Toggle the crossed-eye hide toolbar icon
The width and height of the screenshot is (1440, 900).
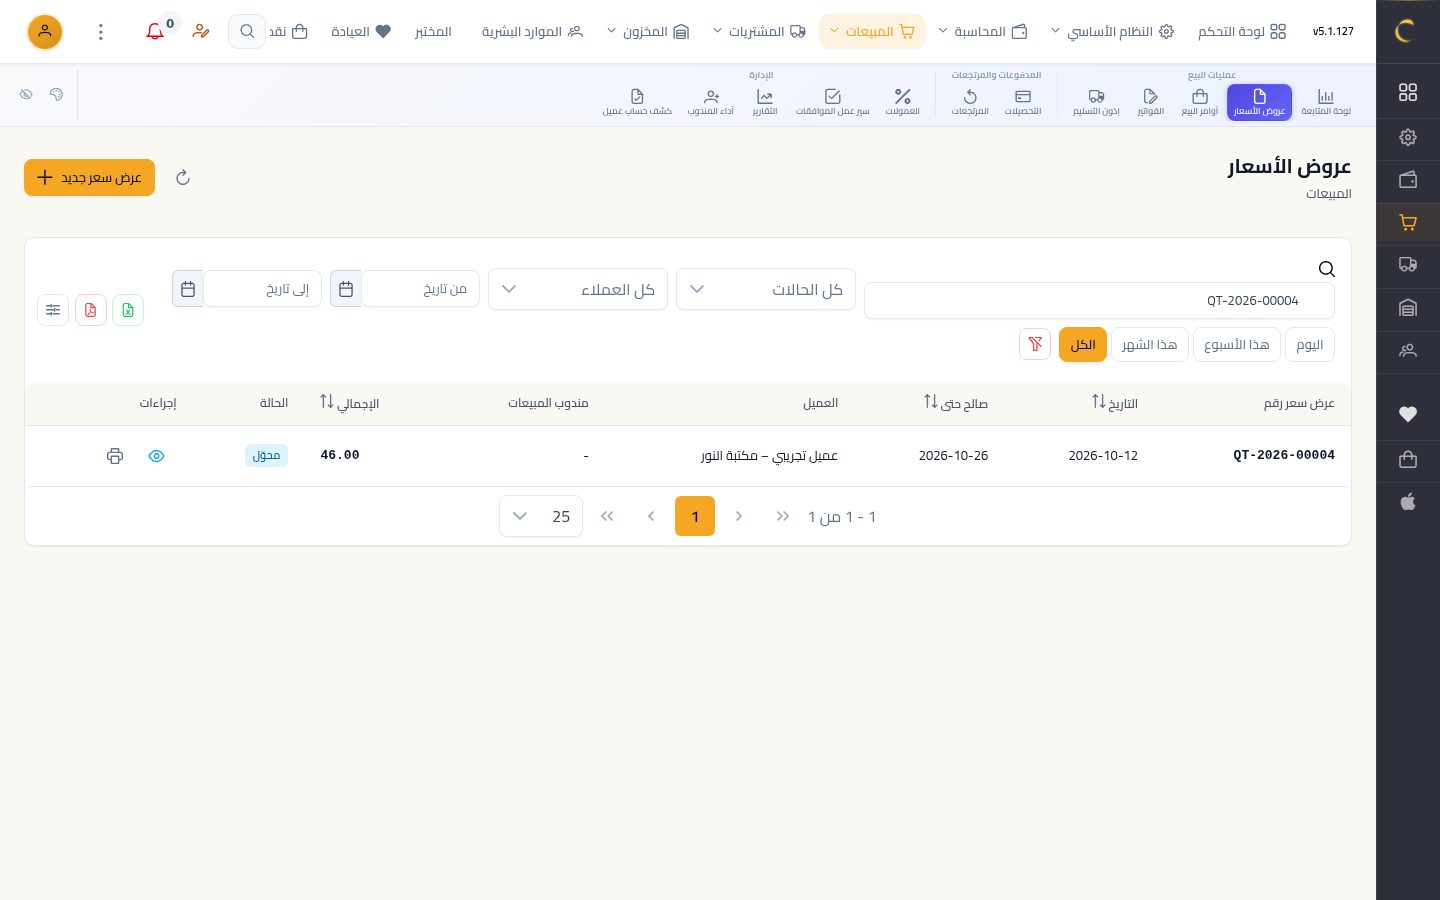pos(27,94)
